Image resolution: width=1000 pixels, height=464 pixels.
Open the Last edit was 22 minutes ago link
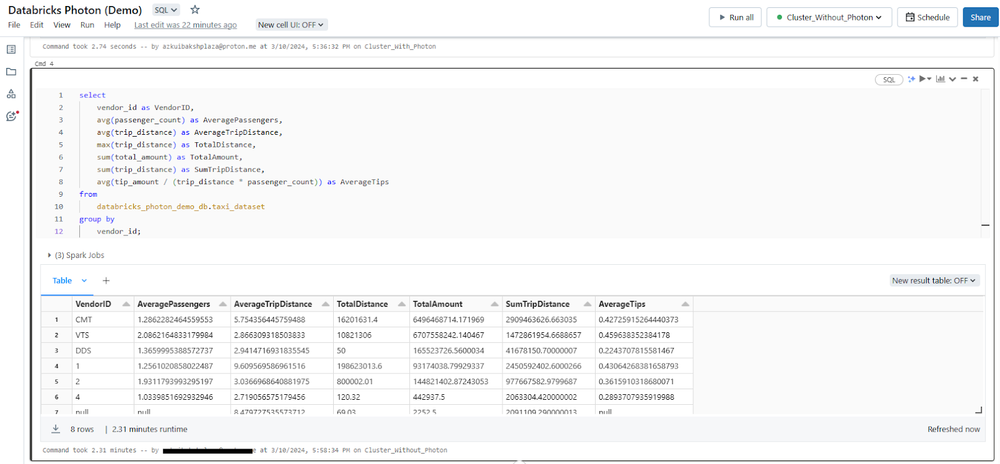[x=186, y=25]
